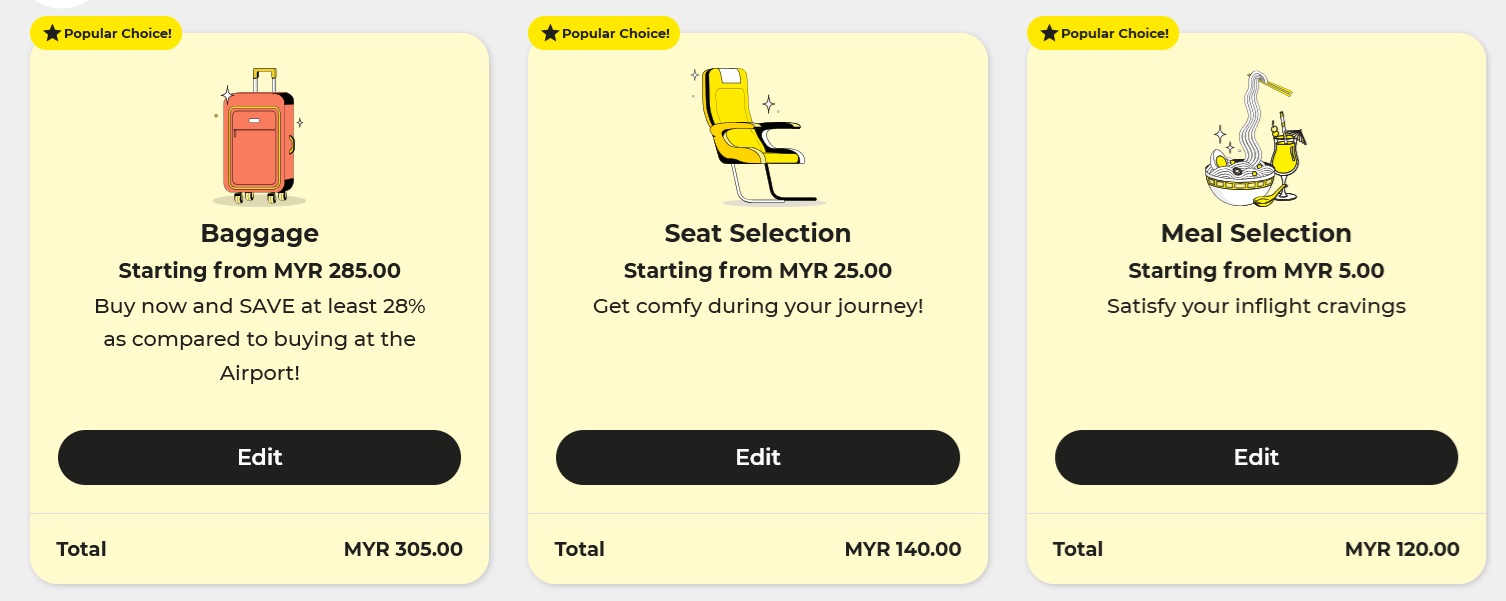
Task: Click the Seat Selection total MYR 140.00
Action: [902, 549]
